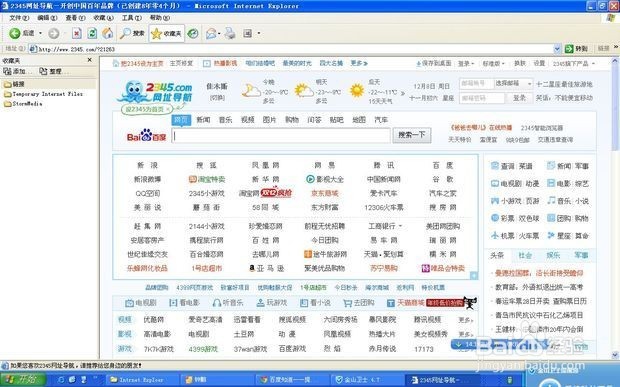Viewport: 620px width, 387px height.
Task: Click the 听音乐 headphones icon
Action: [217, 303]
